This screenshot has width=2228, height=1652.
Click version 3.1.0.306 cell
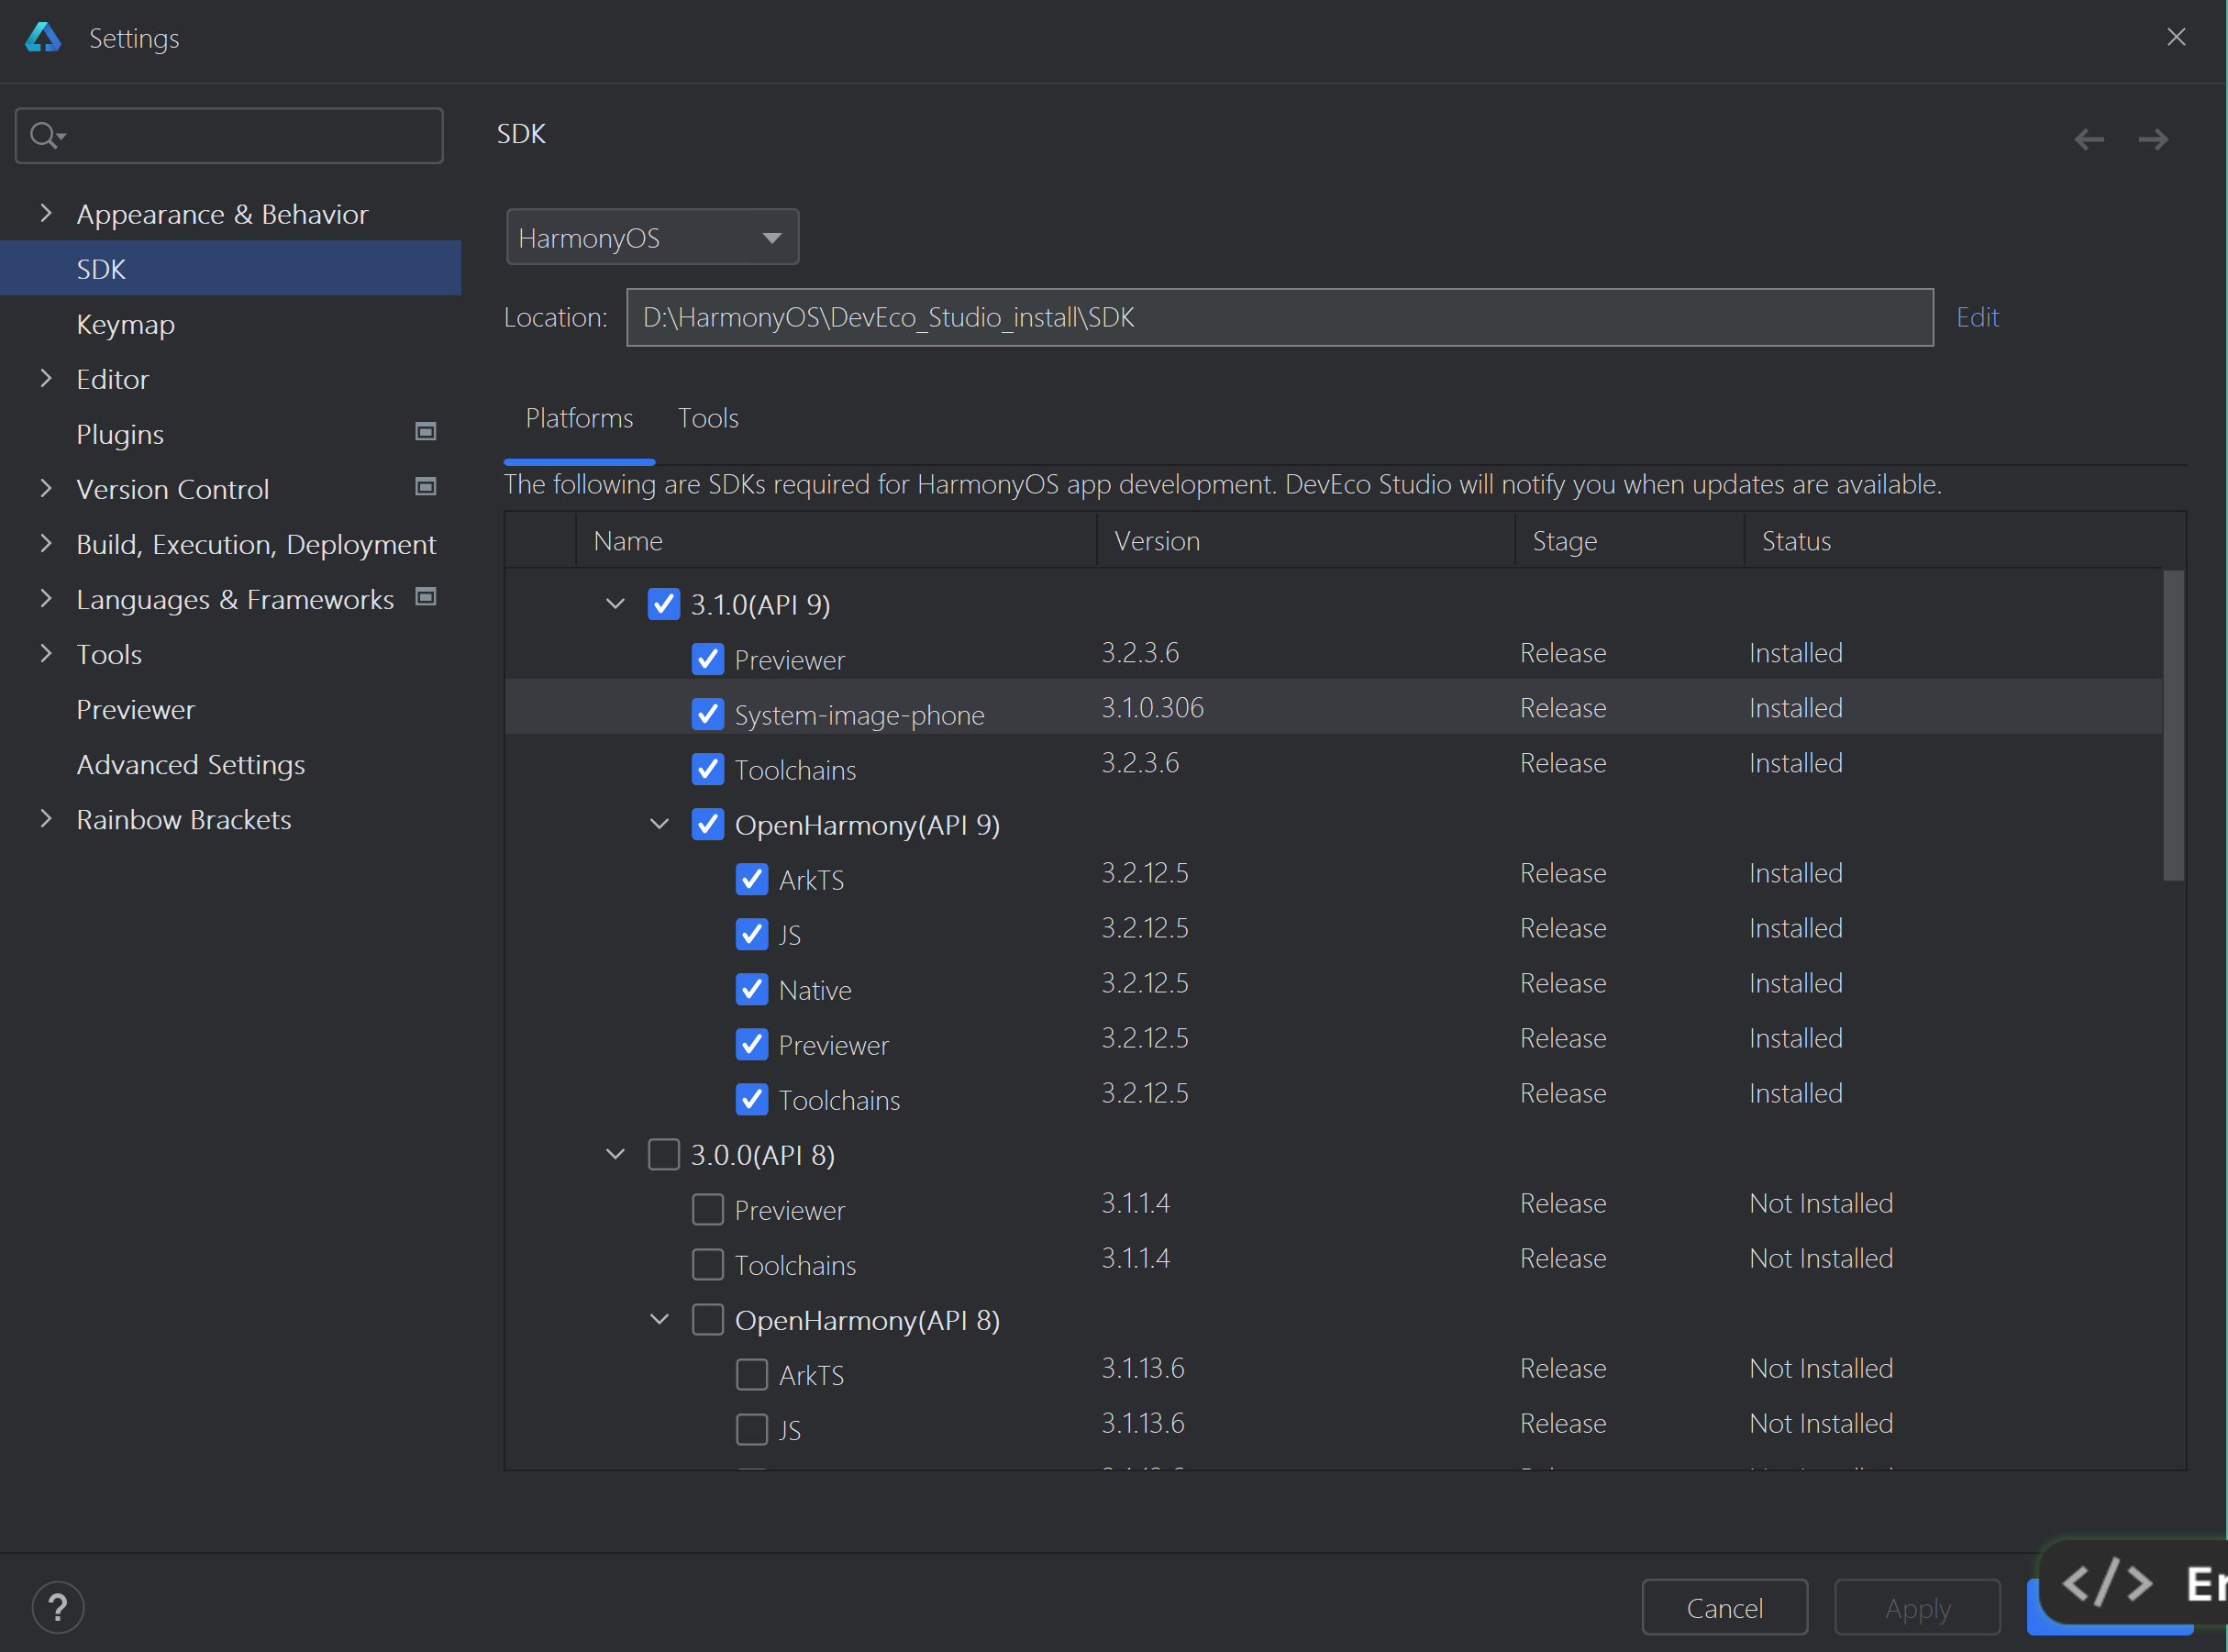click(x=1152, y=708)
